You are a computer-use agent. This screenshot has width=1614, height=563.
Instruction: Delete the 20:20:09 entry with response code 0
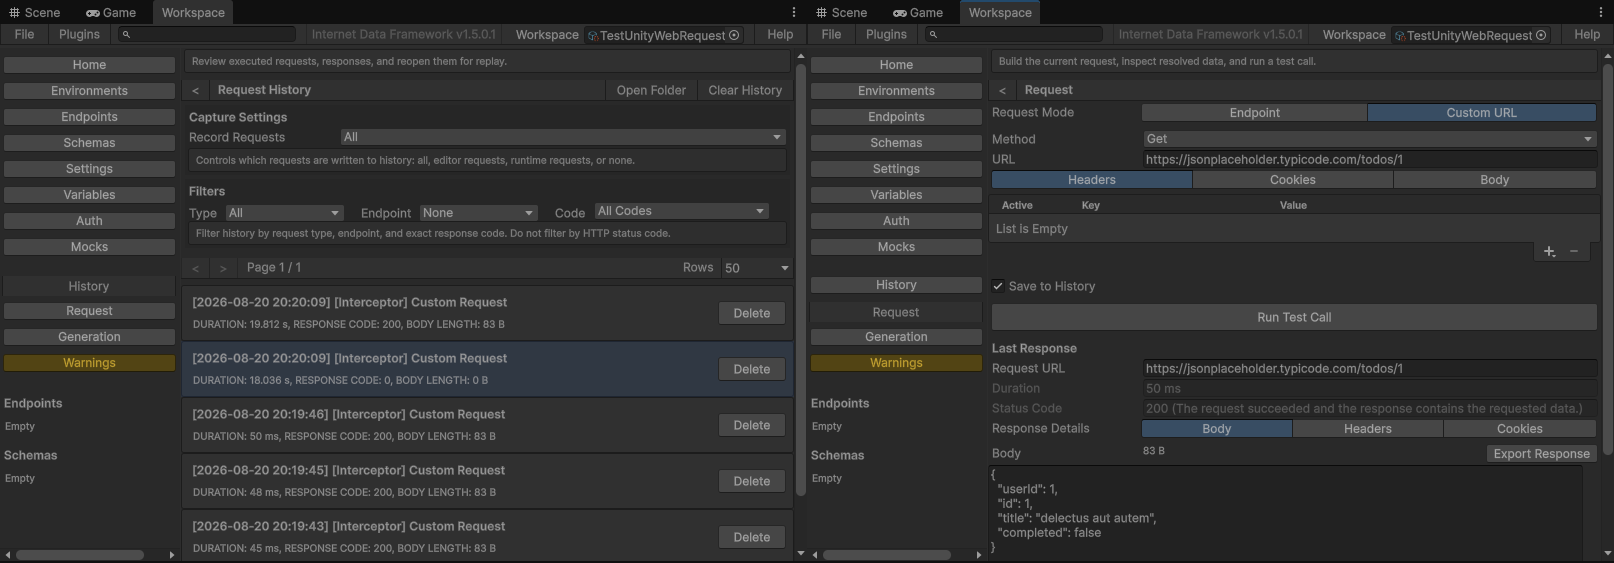[752, 369]
